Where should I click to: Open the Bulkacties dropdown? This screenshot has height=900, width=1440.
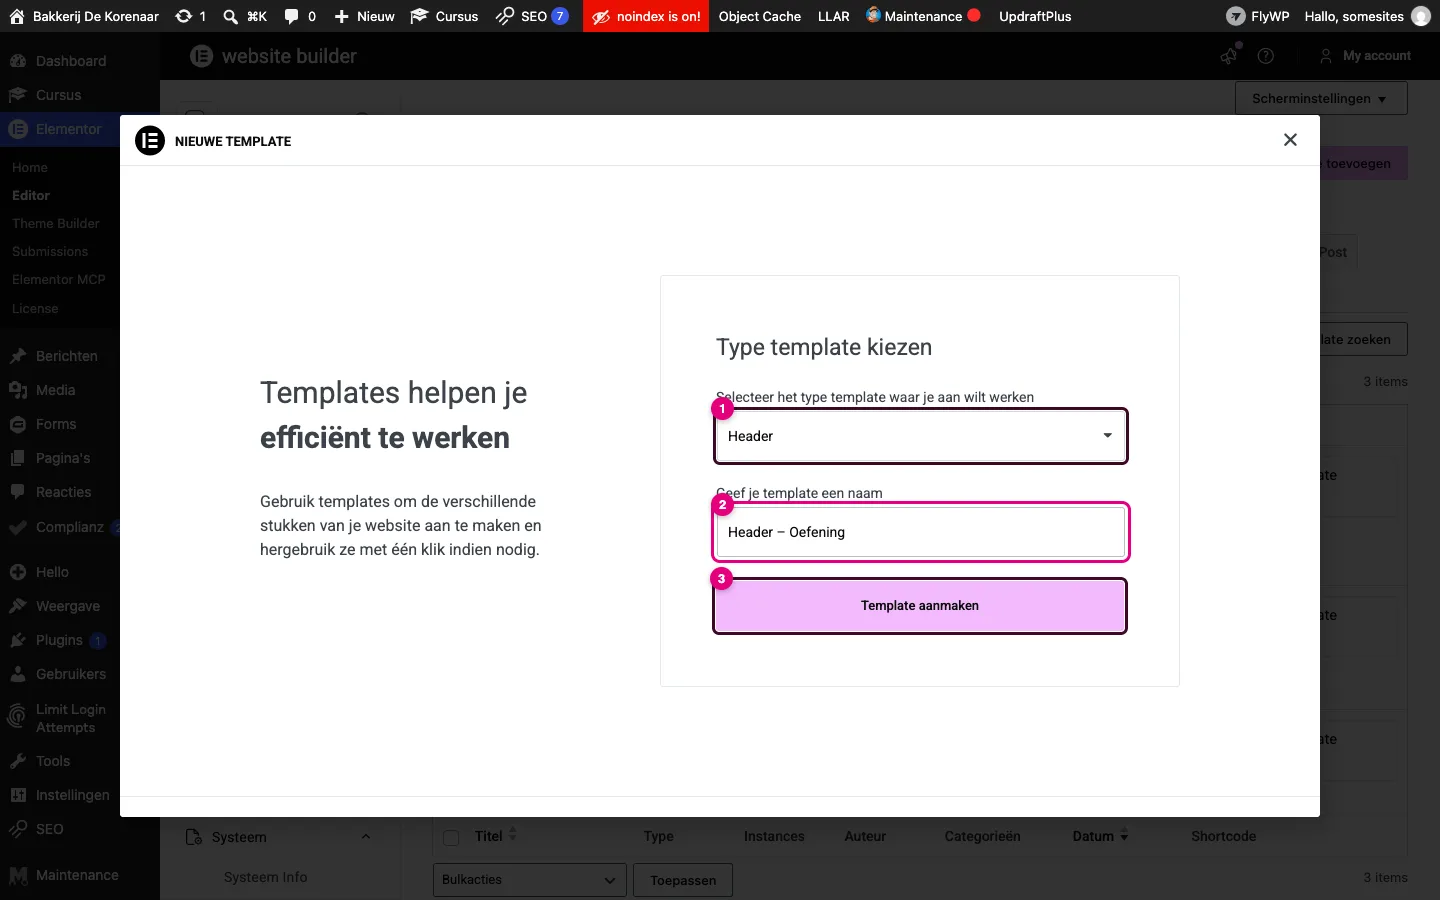(530, 880)
